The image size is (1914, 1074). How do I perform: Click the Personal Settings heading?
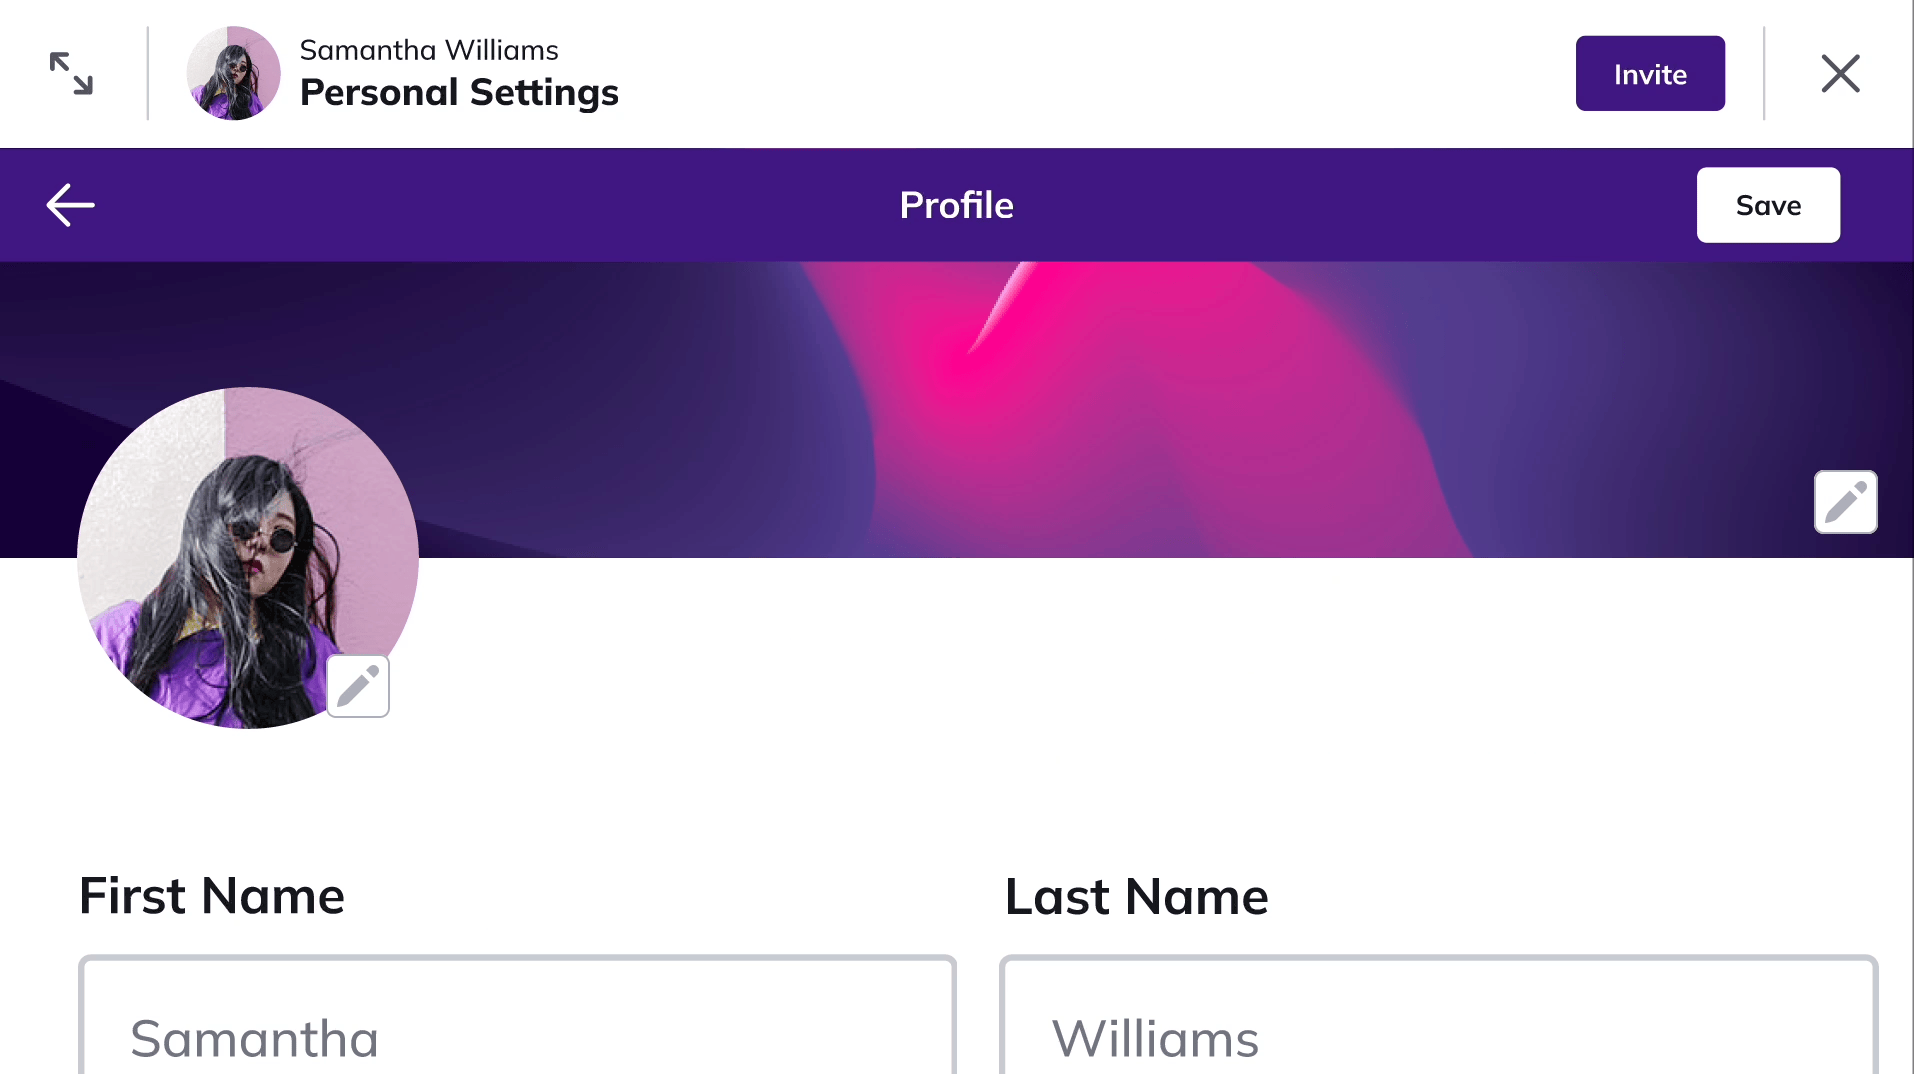[x=459, y=92]
